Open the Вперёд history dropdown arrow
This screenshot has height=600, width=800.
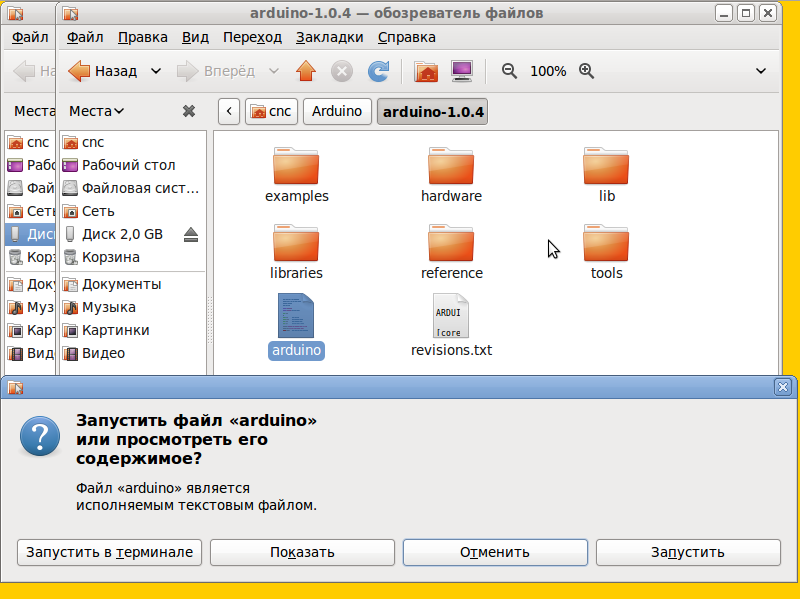(274, 71)
